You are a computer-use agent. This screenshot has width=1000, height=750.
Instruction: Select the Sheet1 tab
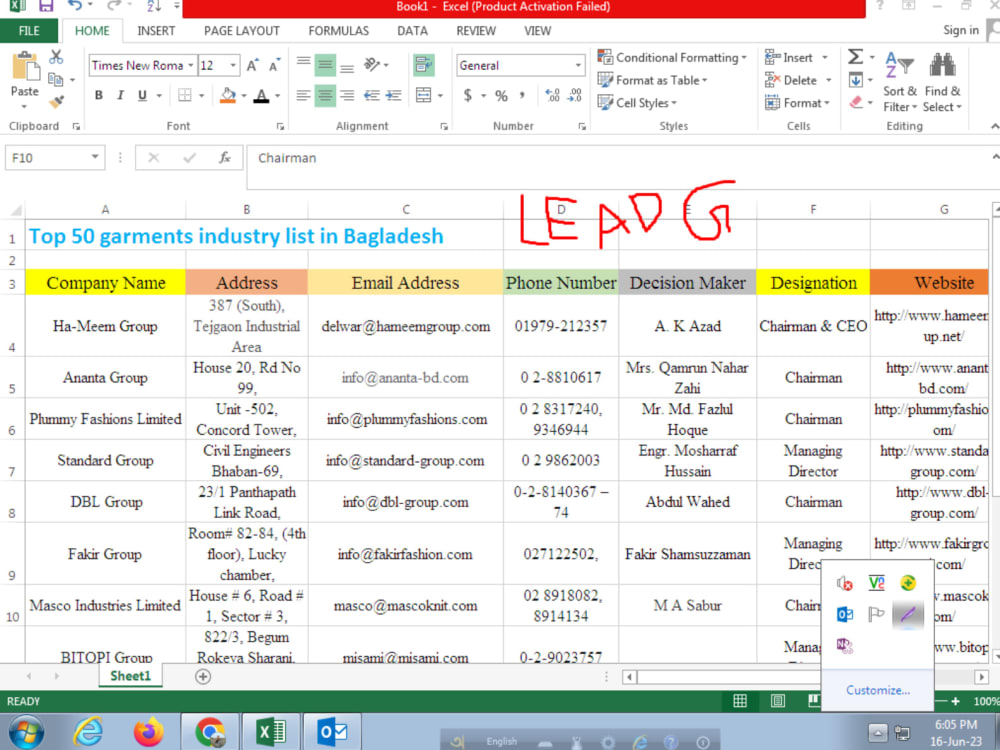coord(131,676)
